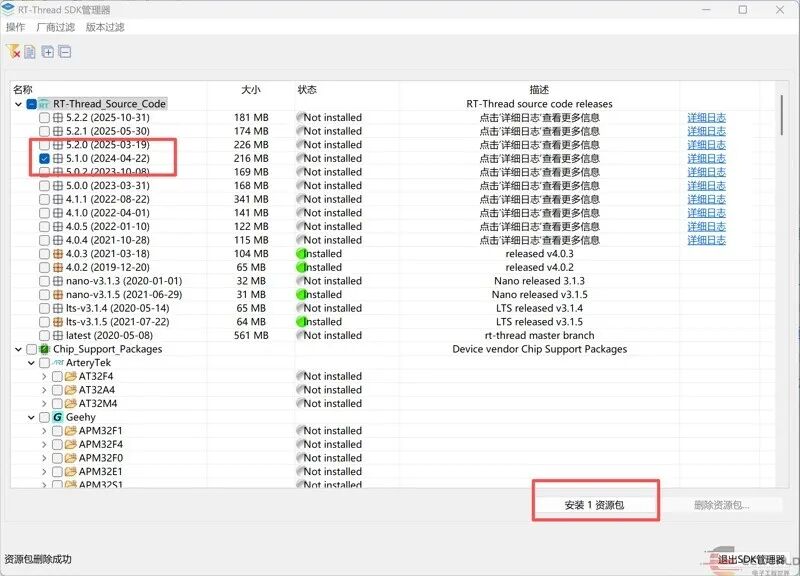Image resolution: width=800 pixels, height=576 pixels.
Task: Click the AT32M4 folder icon
Action: click(x=70, y=404)
